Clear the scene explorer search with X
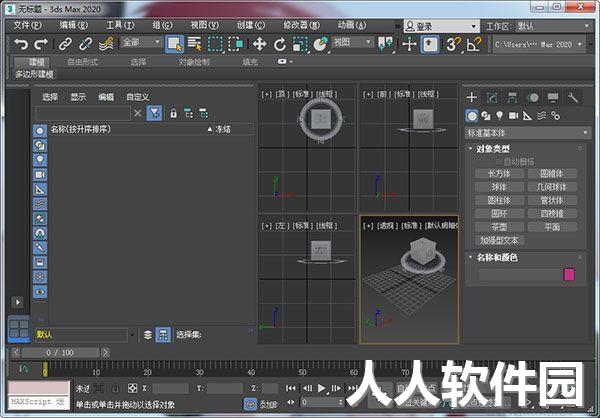600x418 pixels. tap(138, 113)
